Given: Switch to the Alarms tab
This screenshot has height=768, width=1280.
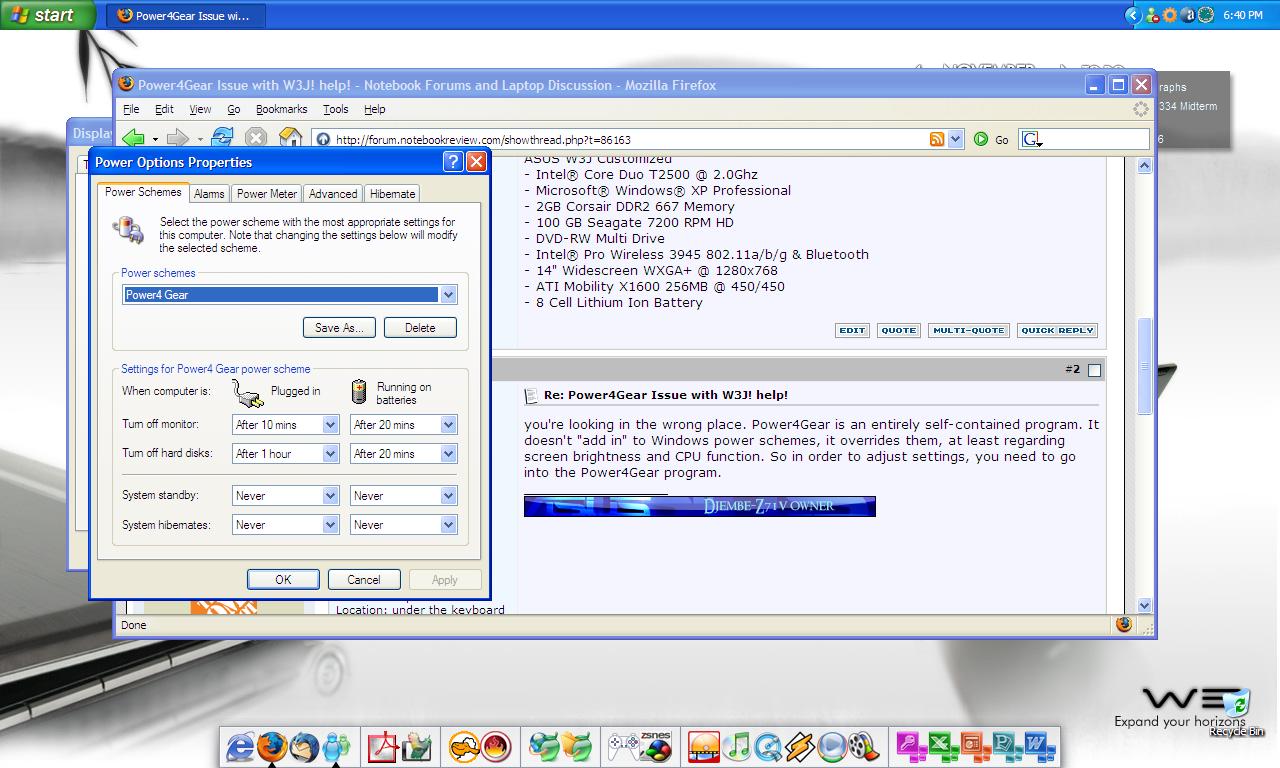Looking at the screenshot, I should pyautogui.click(x=209, y=194).
